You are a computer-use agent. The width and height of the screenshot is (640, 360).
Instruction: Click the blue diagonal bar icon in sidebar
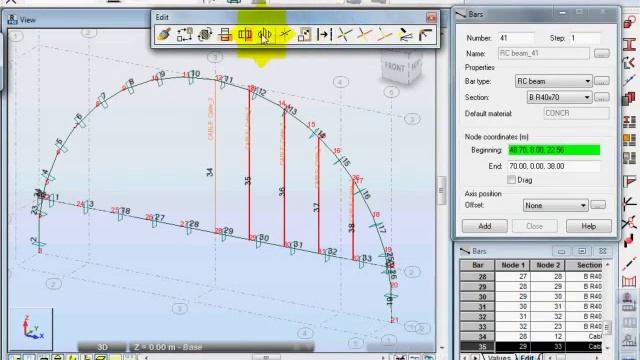630,80
